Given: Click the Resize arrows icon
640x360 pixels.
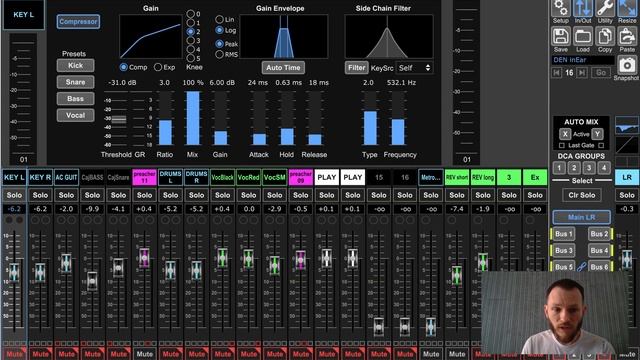Looking at the screenshot, I should (627, 9).
